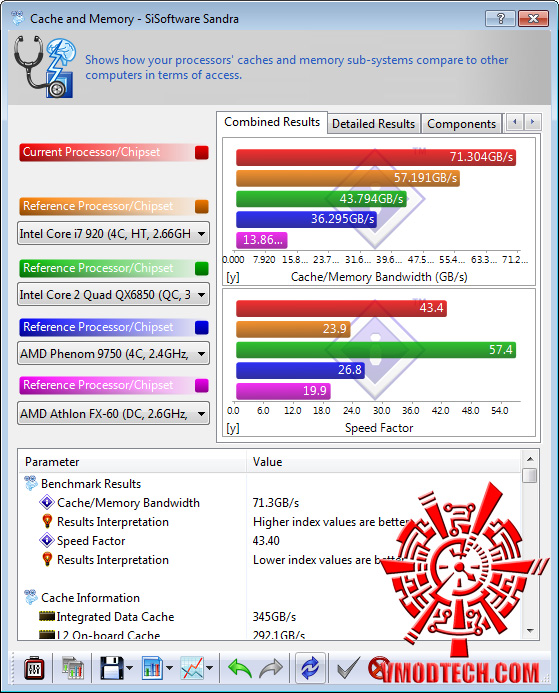Open the Components tab
The width and height of the screenshot is (559, 693).
tap(461, 124)
